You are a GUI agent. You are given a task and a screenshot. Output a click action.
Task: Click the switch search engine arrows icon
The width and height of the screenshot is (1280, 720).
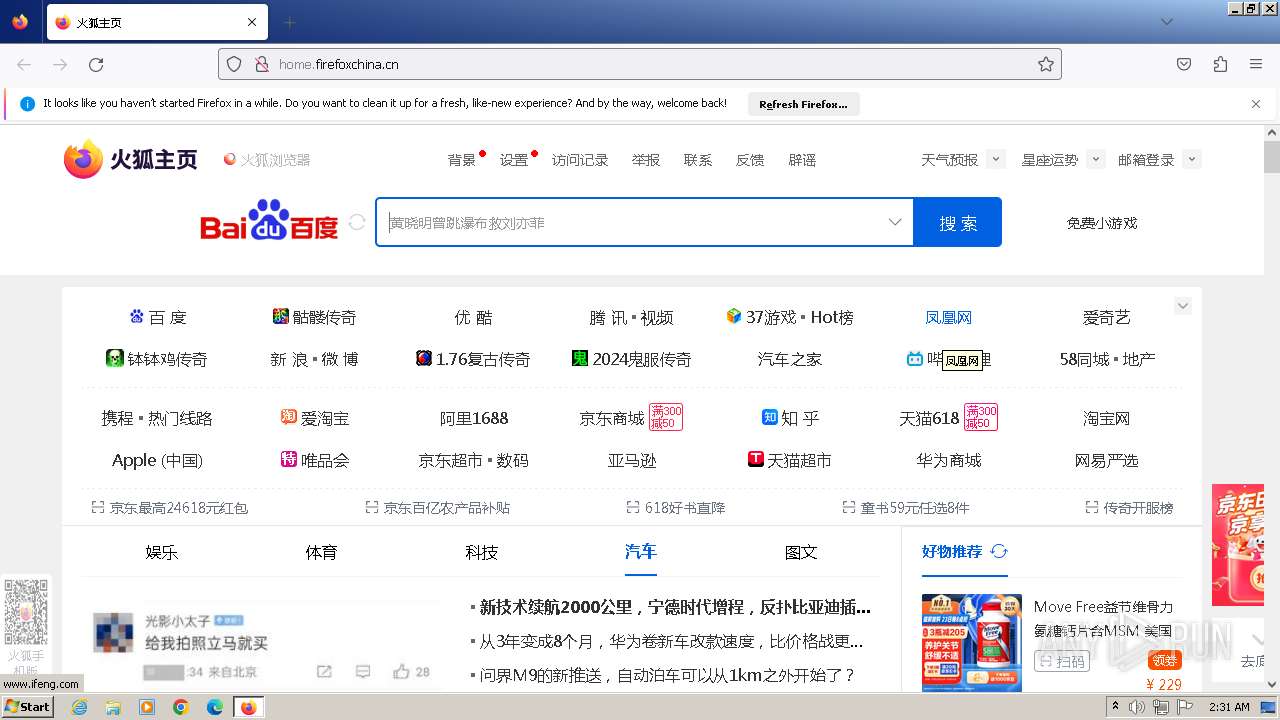click(x=357, y=222)
